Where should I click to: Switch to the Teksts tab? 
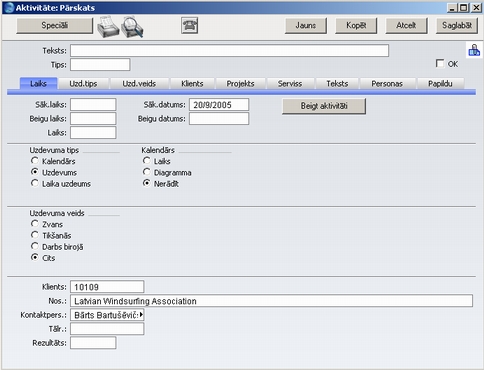[x=337, y=84]
